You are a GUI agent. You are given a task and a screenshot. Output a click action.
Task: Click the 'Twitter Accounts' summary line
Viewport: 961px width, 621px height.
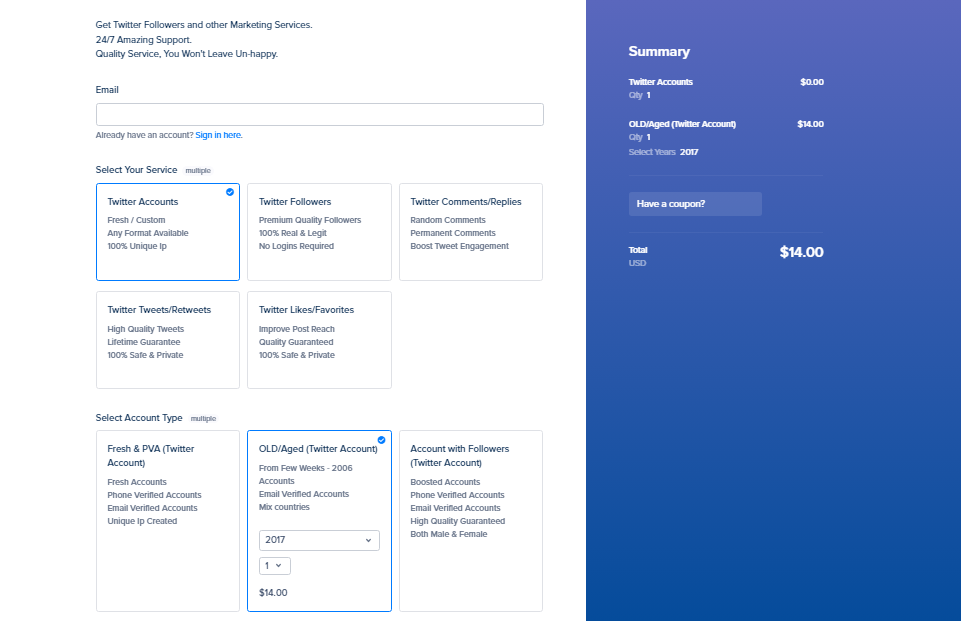(661, 82)
